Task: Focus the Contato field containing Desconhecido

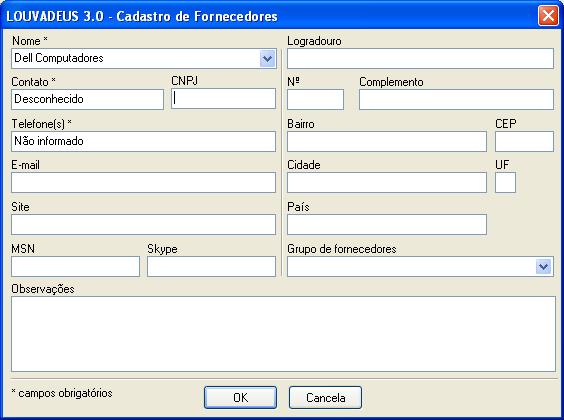Action: 87,99
